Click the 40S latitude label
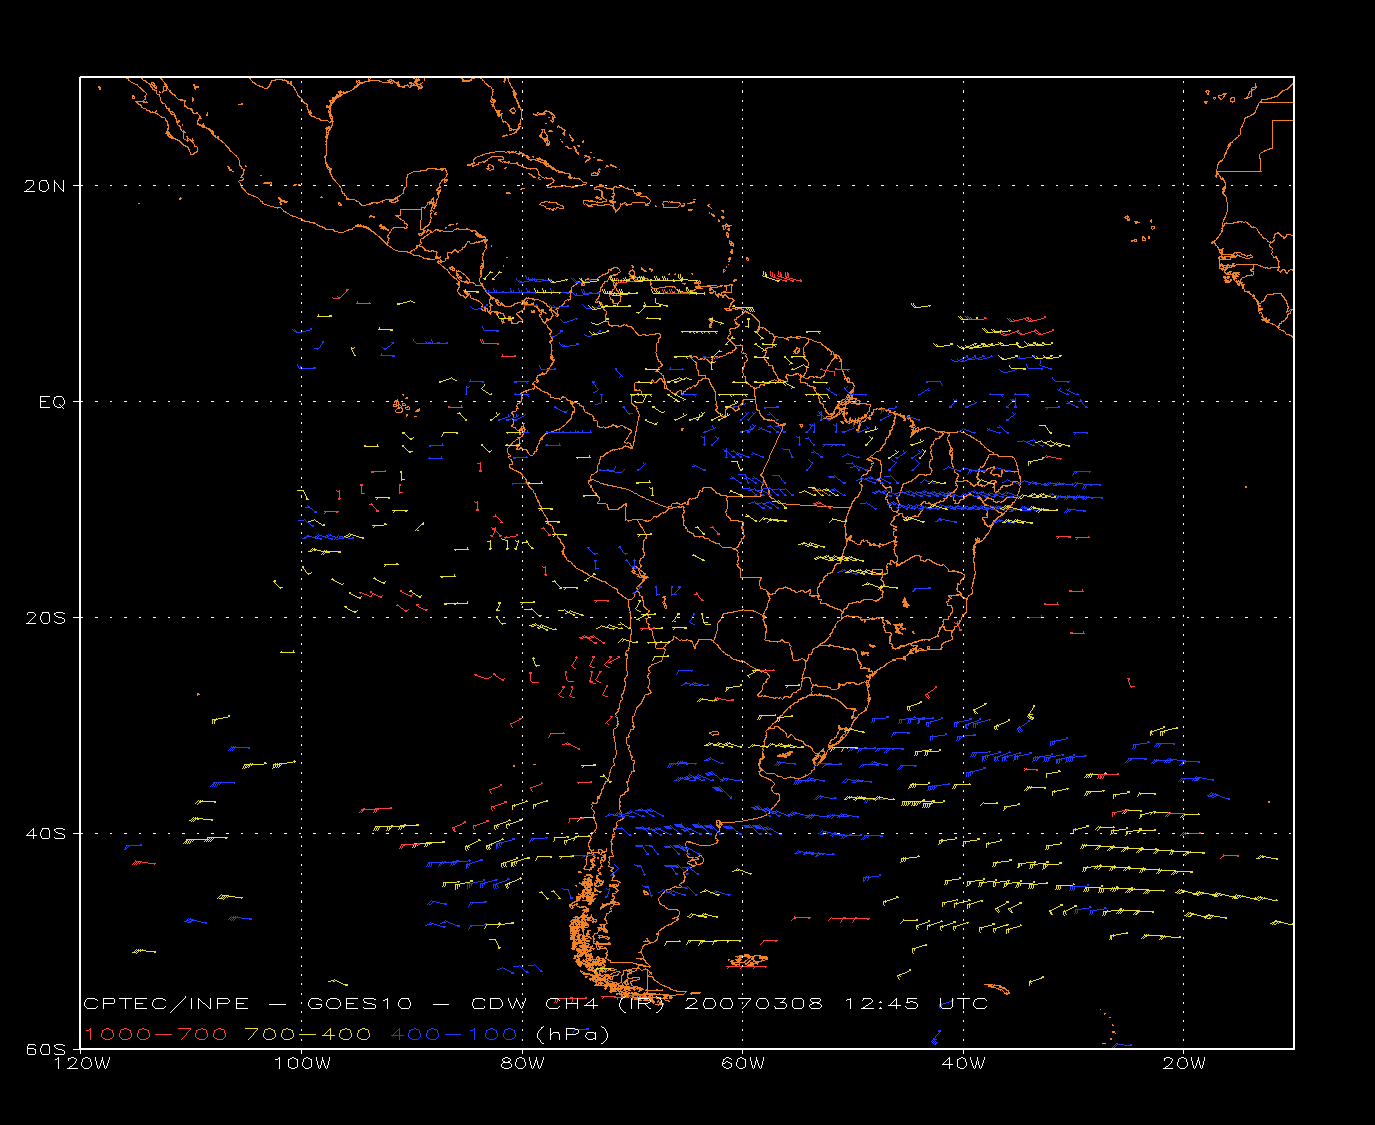1375x1125 pixels. pos(46,834)
